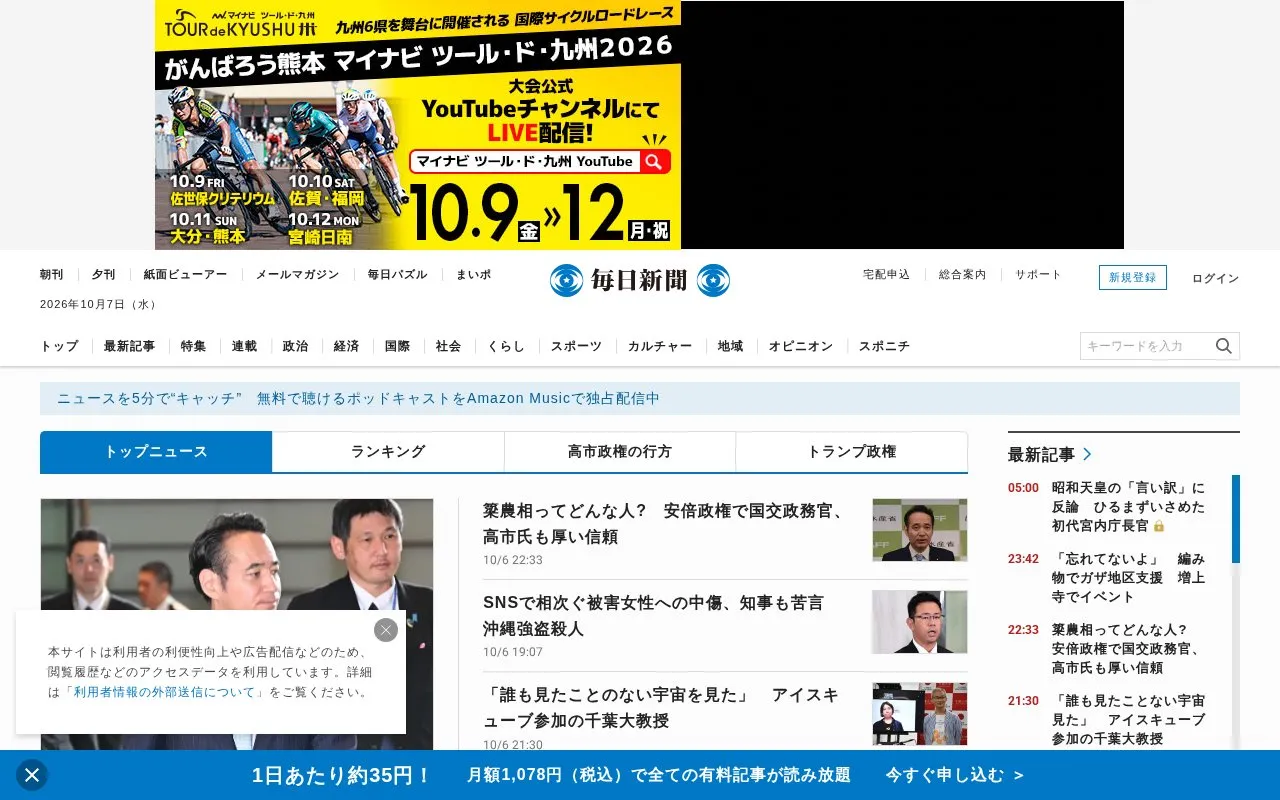Open the 総合案内 link

coord(963,274)
